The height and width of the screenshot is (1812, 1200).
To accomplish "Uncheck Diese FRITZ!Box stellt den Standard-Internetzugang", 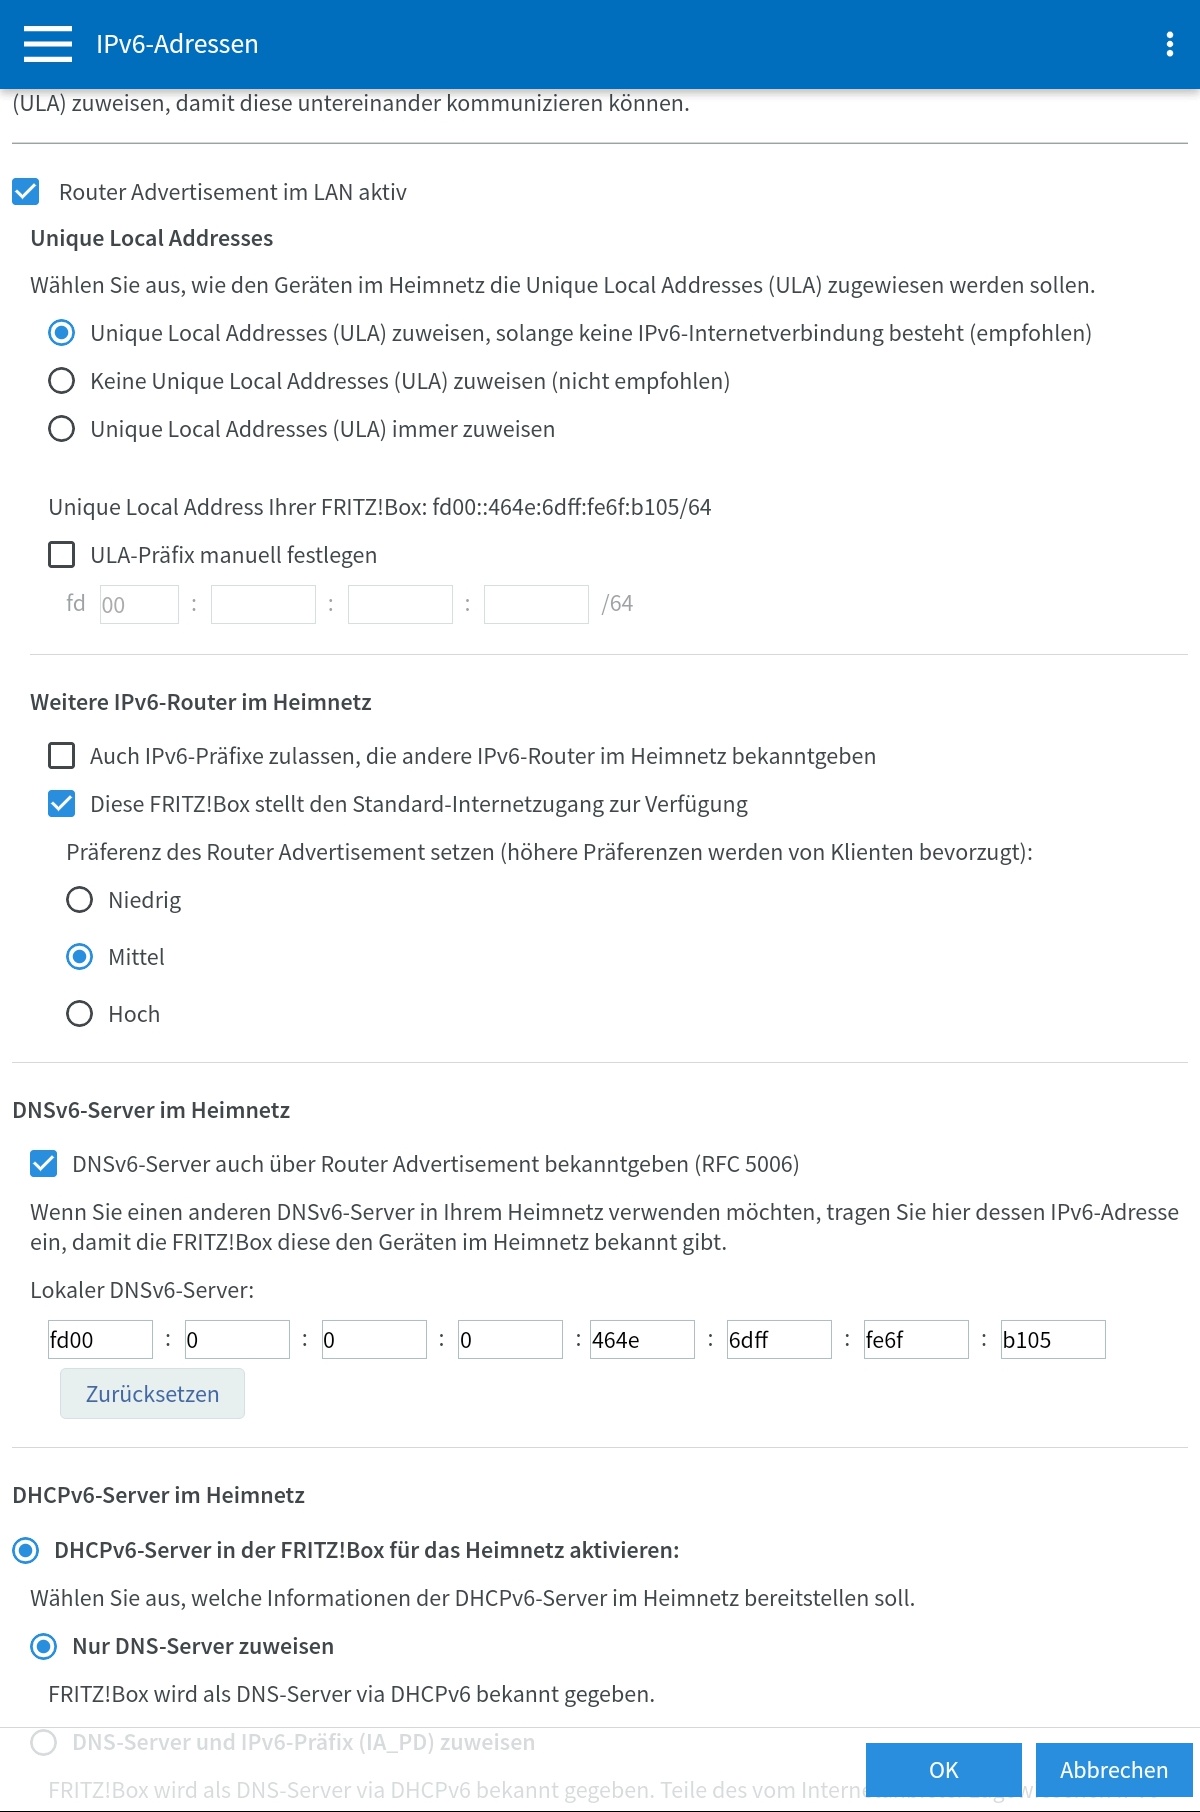I will (x=62, y=804).
